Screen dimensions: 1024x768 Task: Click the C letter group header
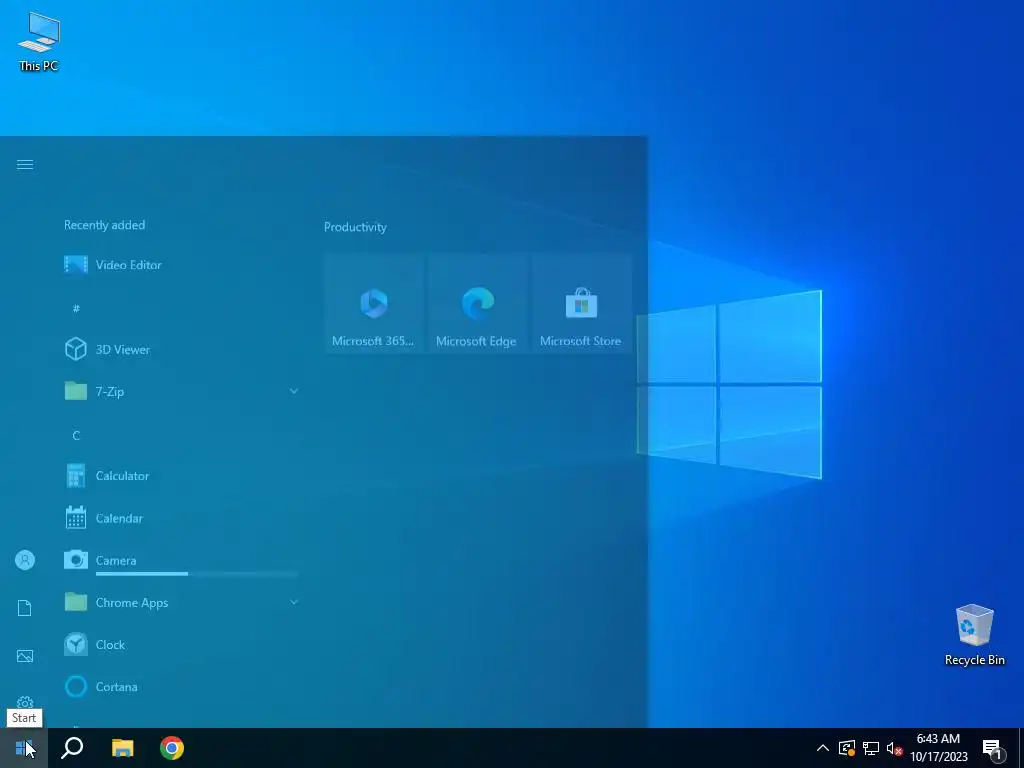click(x=76, y=436)
